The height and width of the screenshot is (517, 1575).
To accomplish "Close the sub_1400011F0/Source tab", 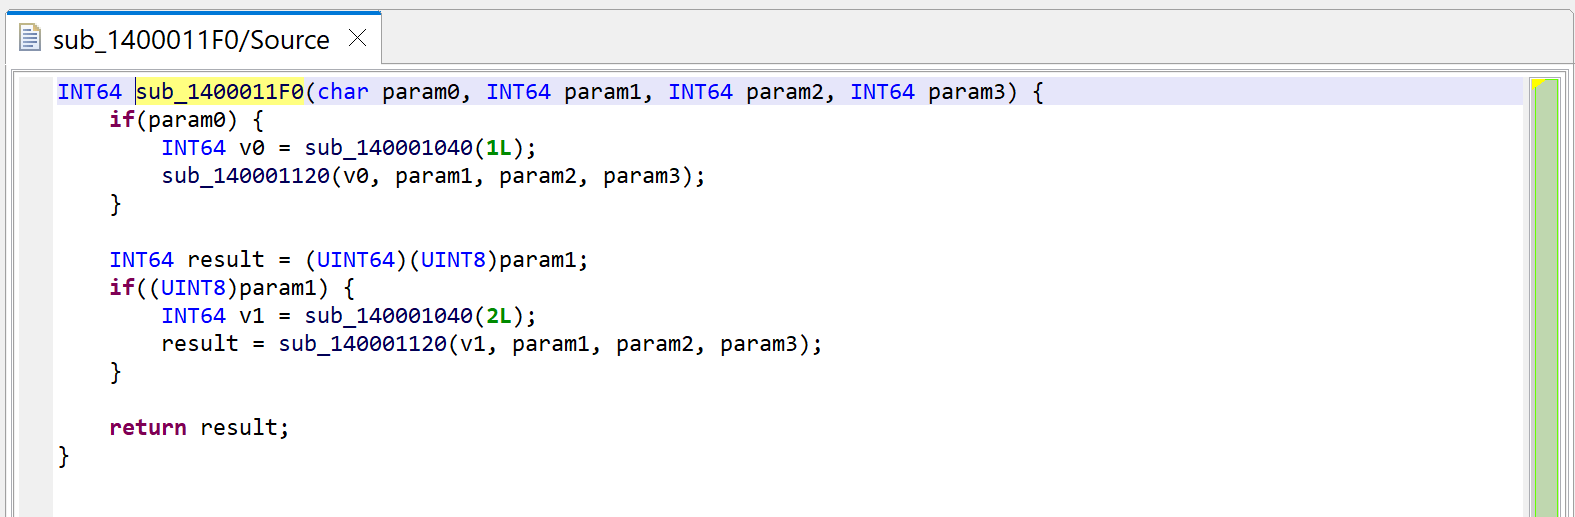I will point(357,38).
